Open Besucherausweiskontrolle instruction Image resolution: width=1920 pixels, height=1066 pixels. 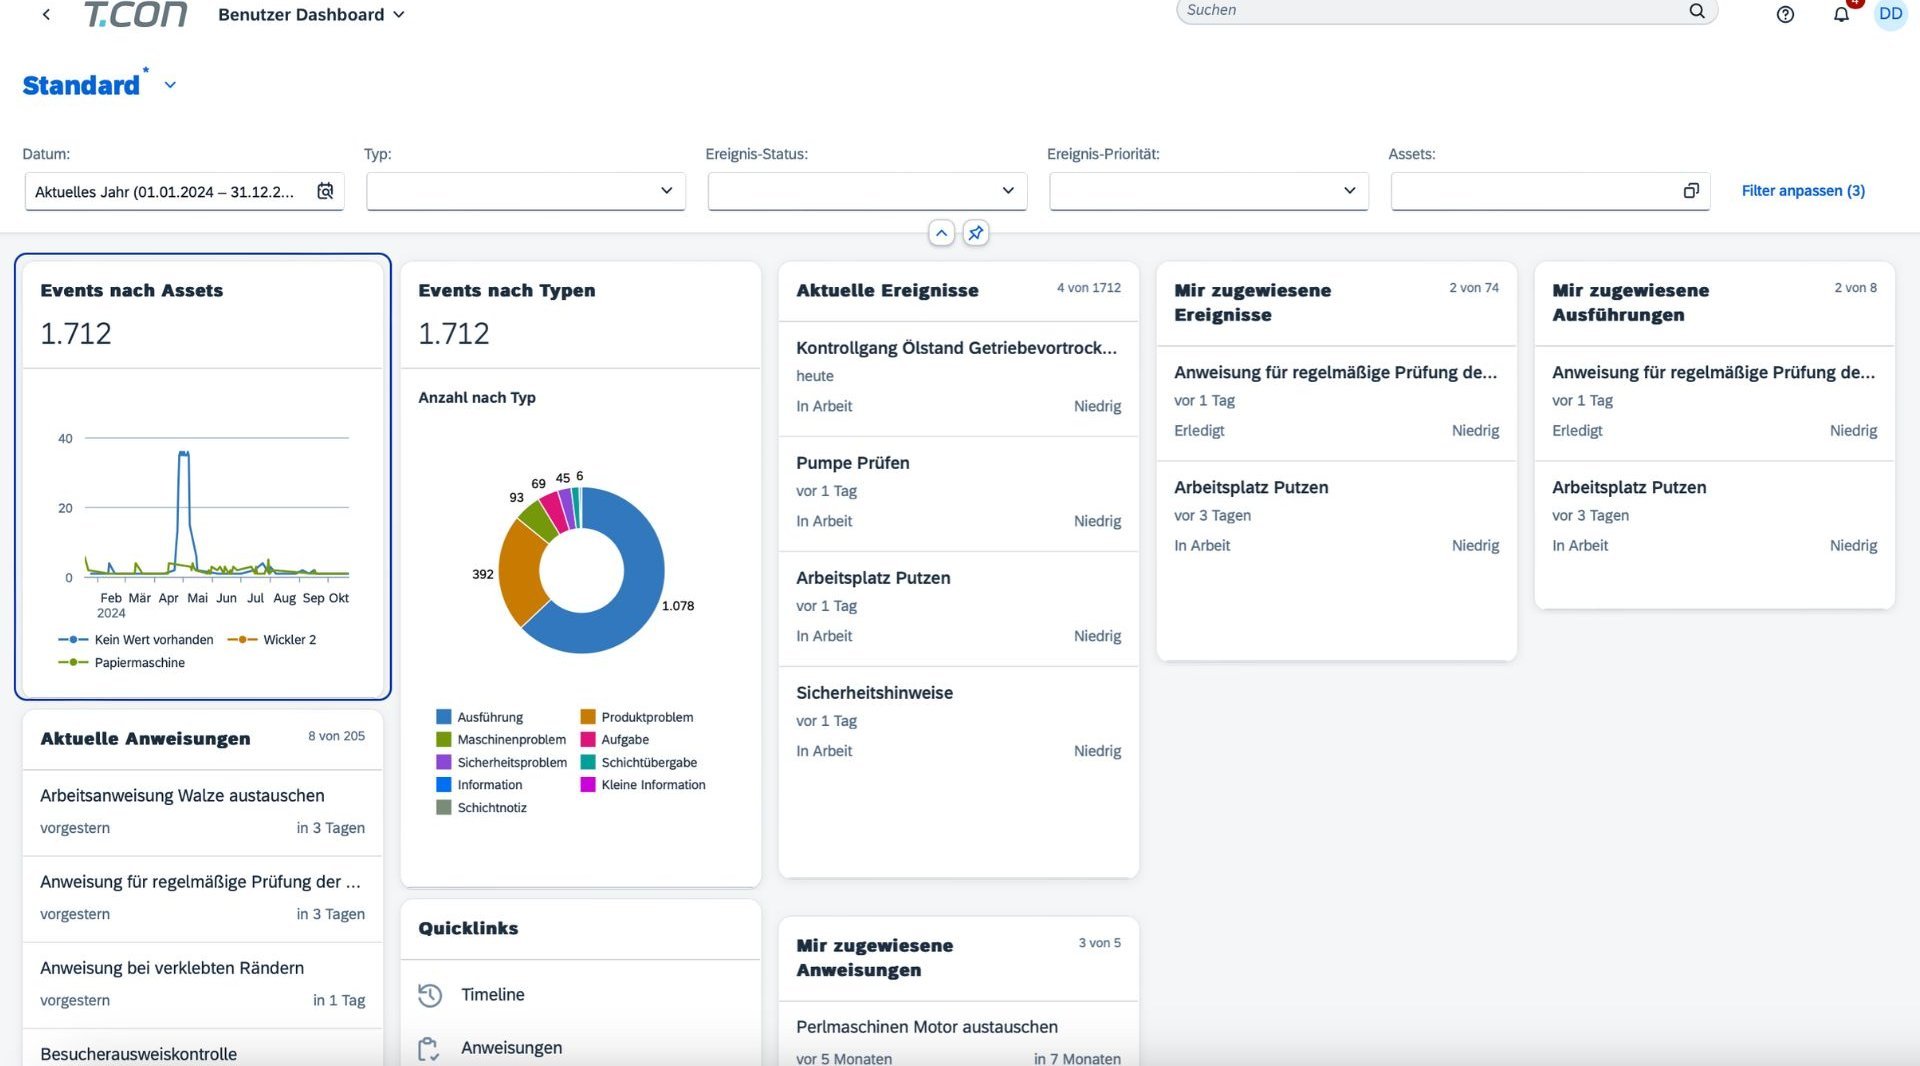(x=203, y=1050)
